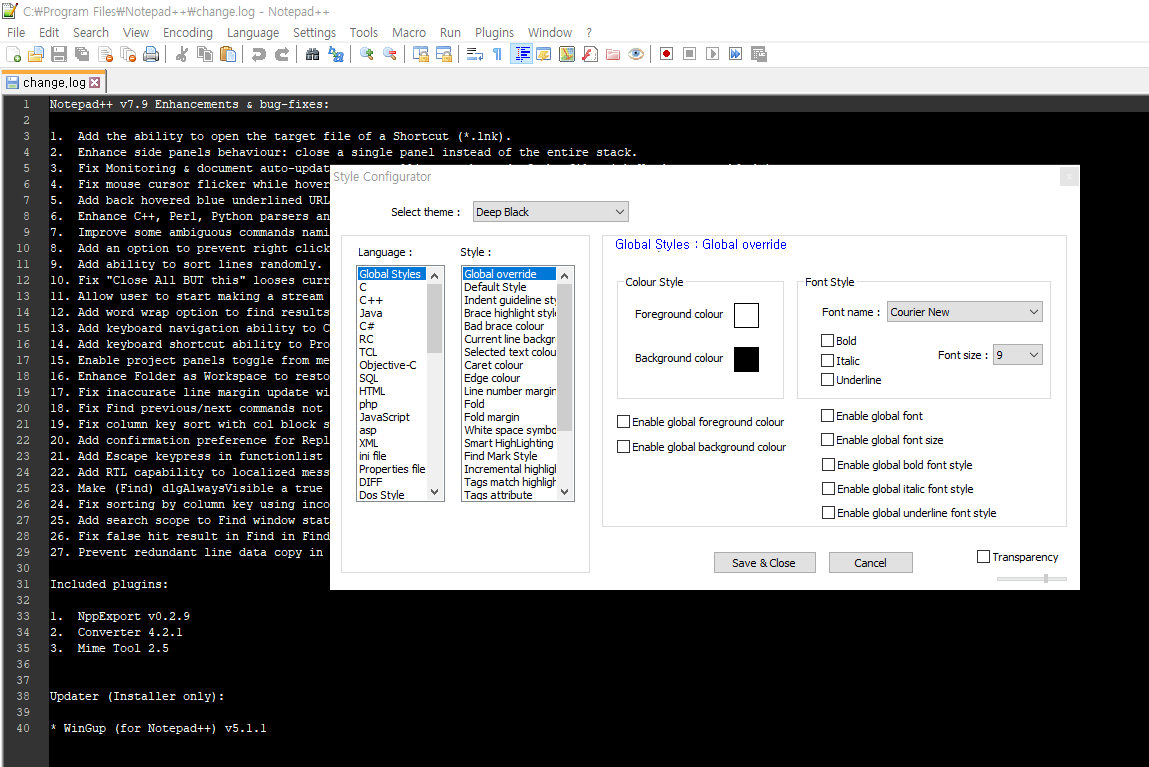The width and height of the screenshot is (1149, 767).
Task: Check the Underline font style box
Action: coord(827,379)
